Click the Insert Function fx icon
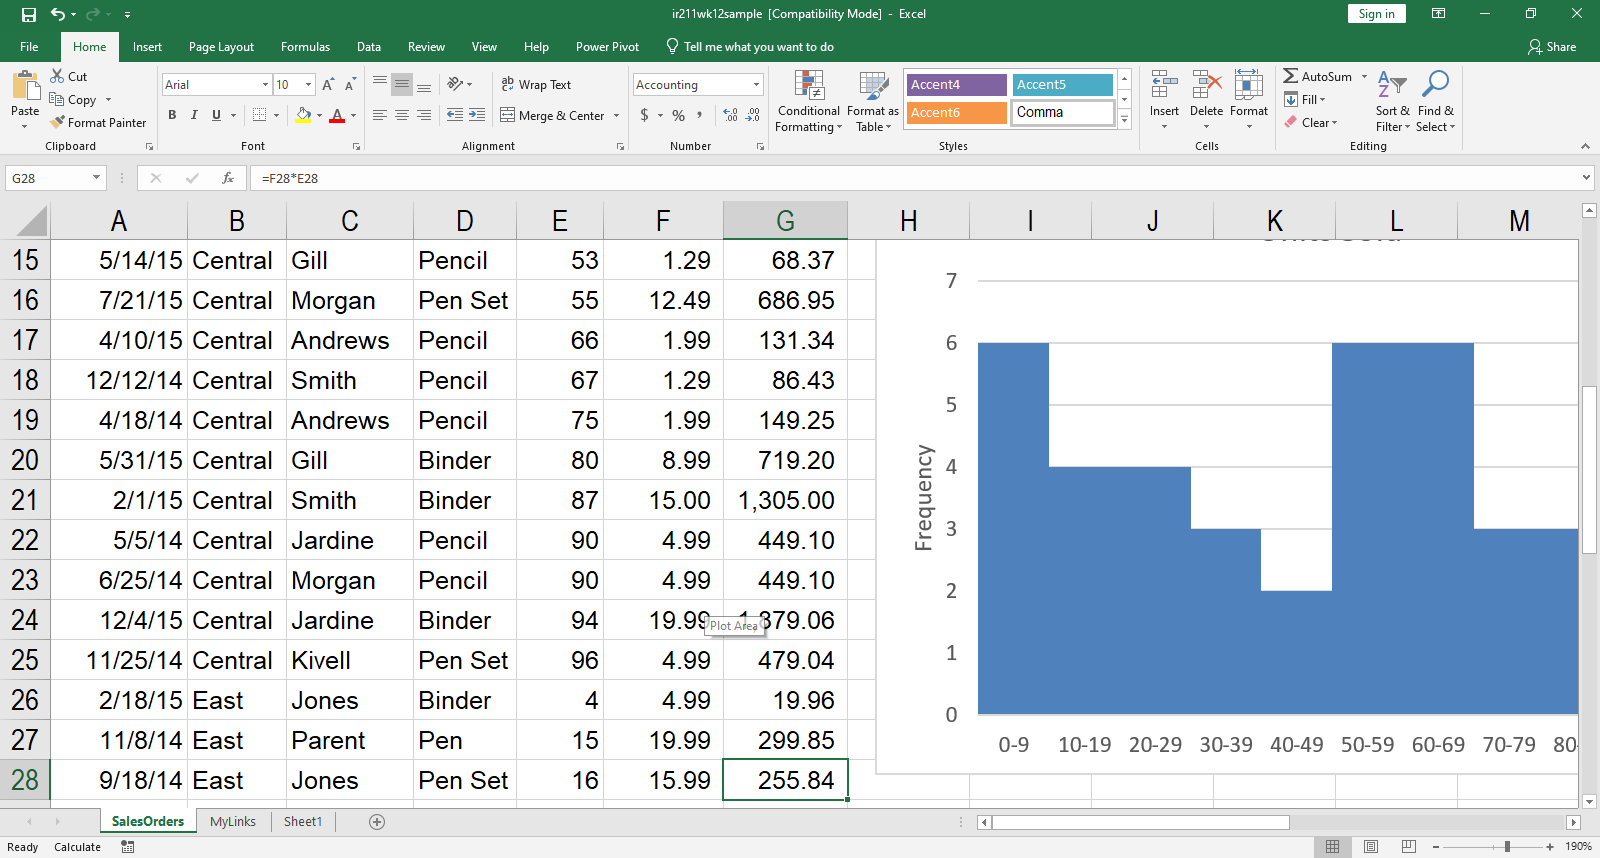 pyautogui.click(x=228, y=178)
